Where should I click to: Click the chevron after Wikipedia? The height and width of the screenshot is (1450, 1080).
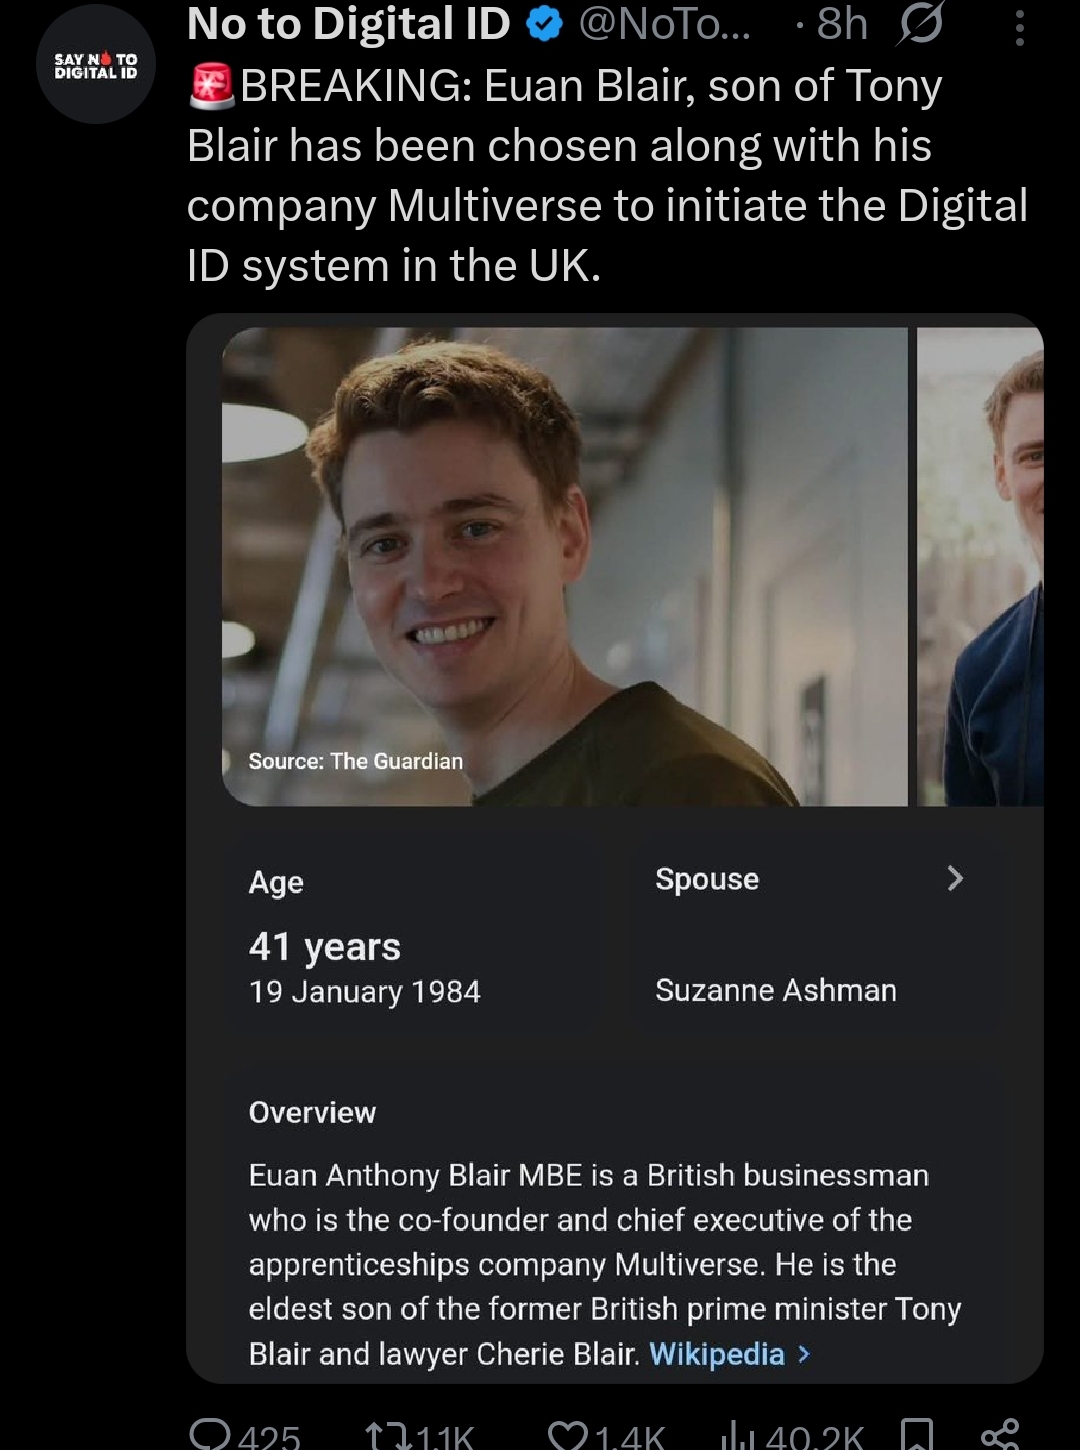coord(804,1354)
